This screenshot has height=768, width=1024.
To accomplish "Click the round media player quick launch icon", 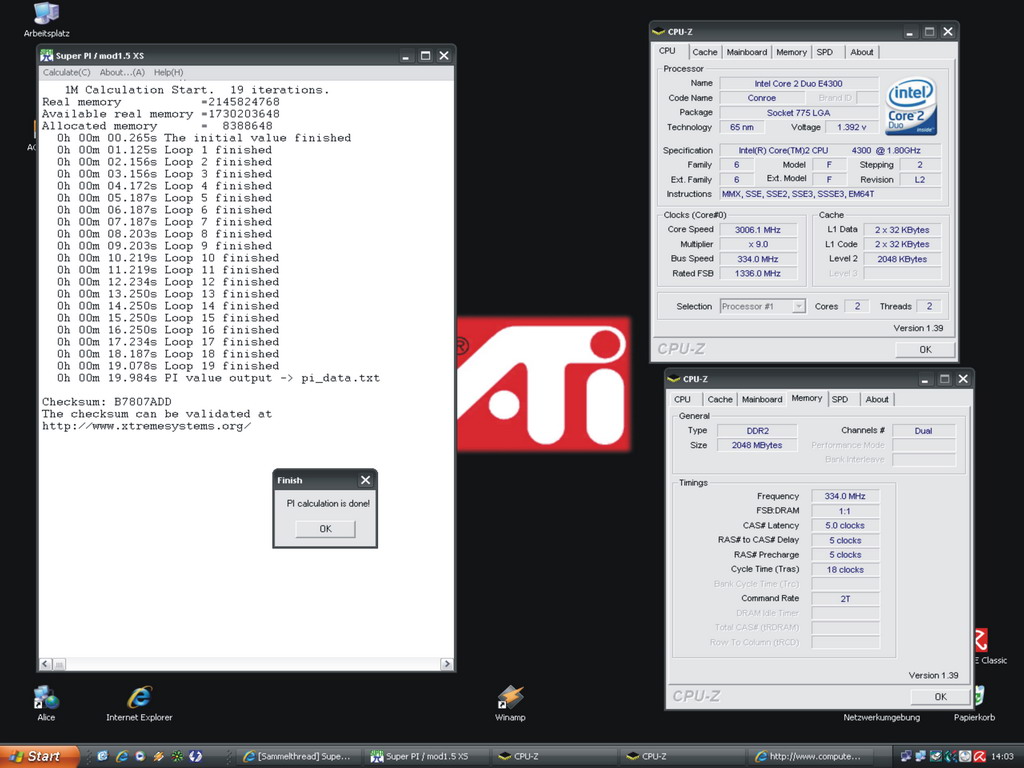I will [140, 756].
